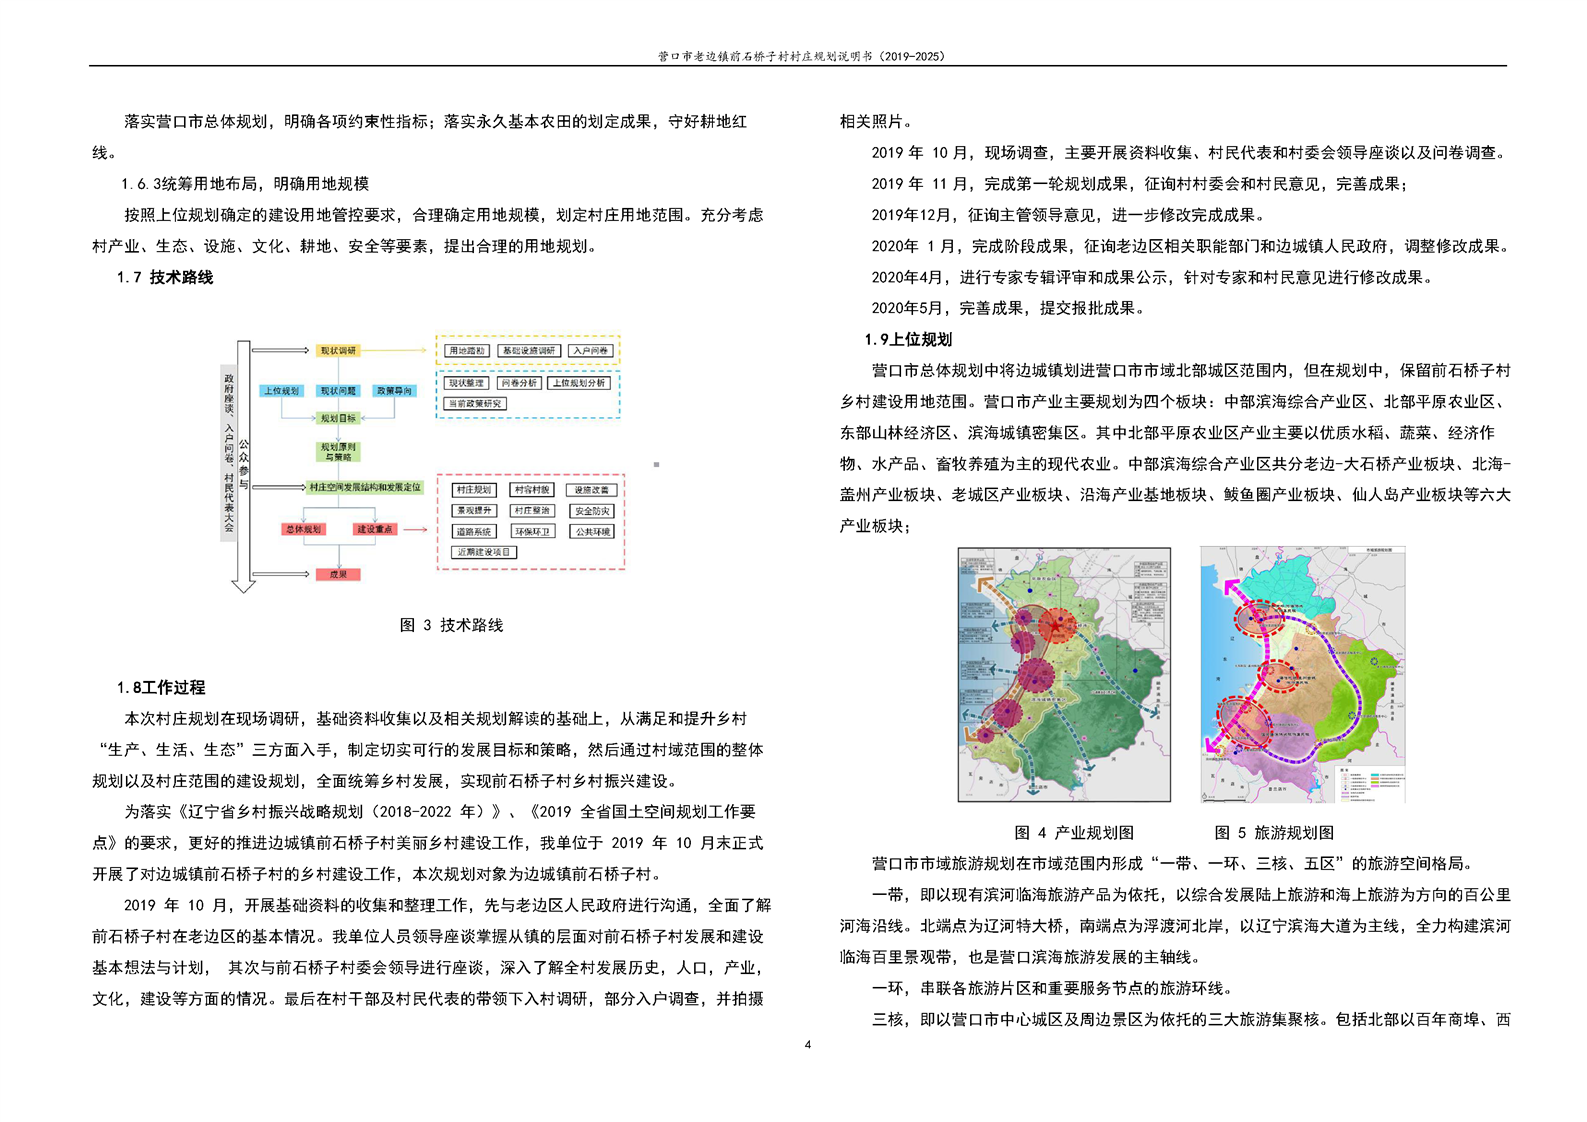Click the gray '政府座谈、入户问卷、村民代表大会' vertical label
1587x1122 pixels.
click(228, 453)
